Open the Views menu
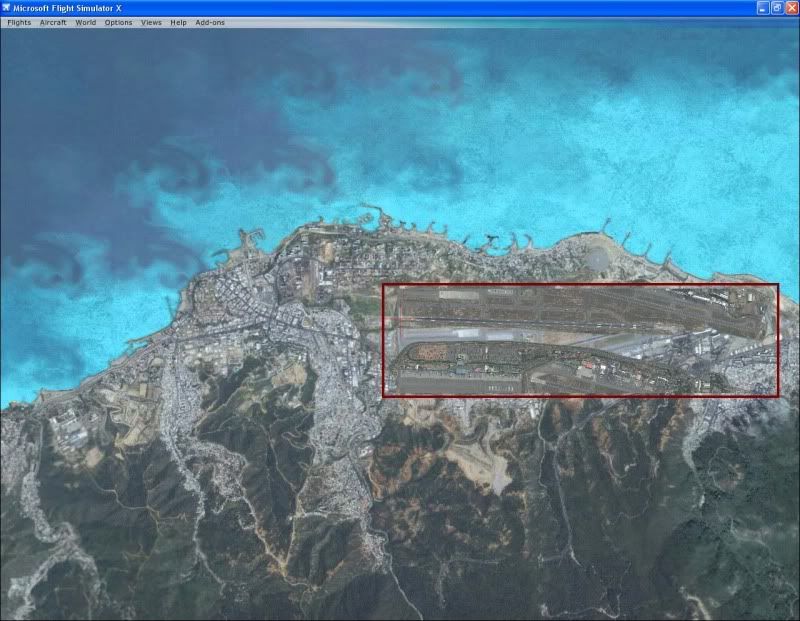This screenshot has width=800, height=621. pyautogui.click(x=151, y=22)
